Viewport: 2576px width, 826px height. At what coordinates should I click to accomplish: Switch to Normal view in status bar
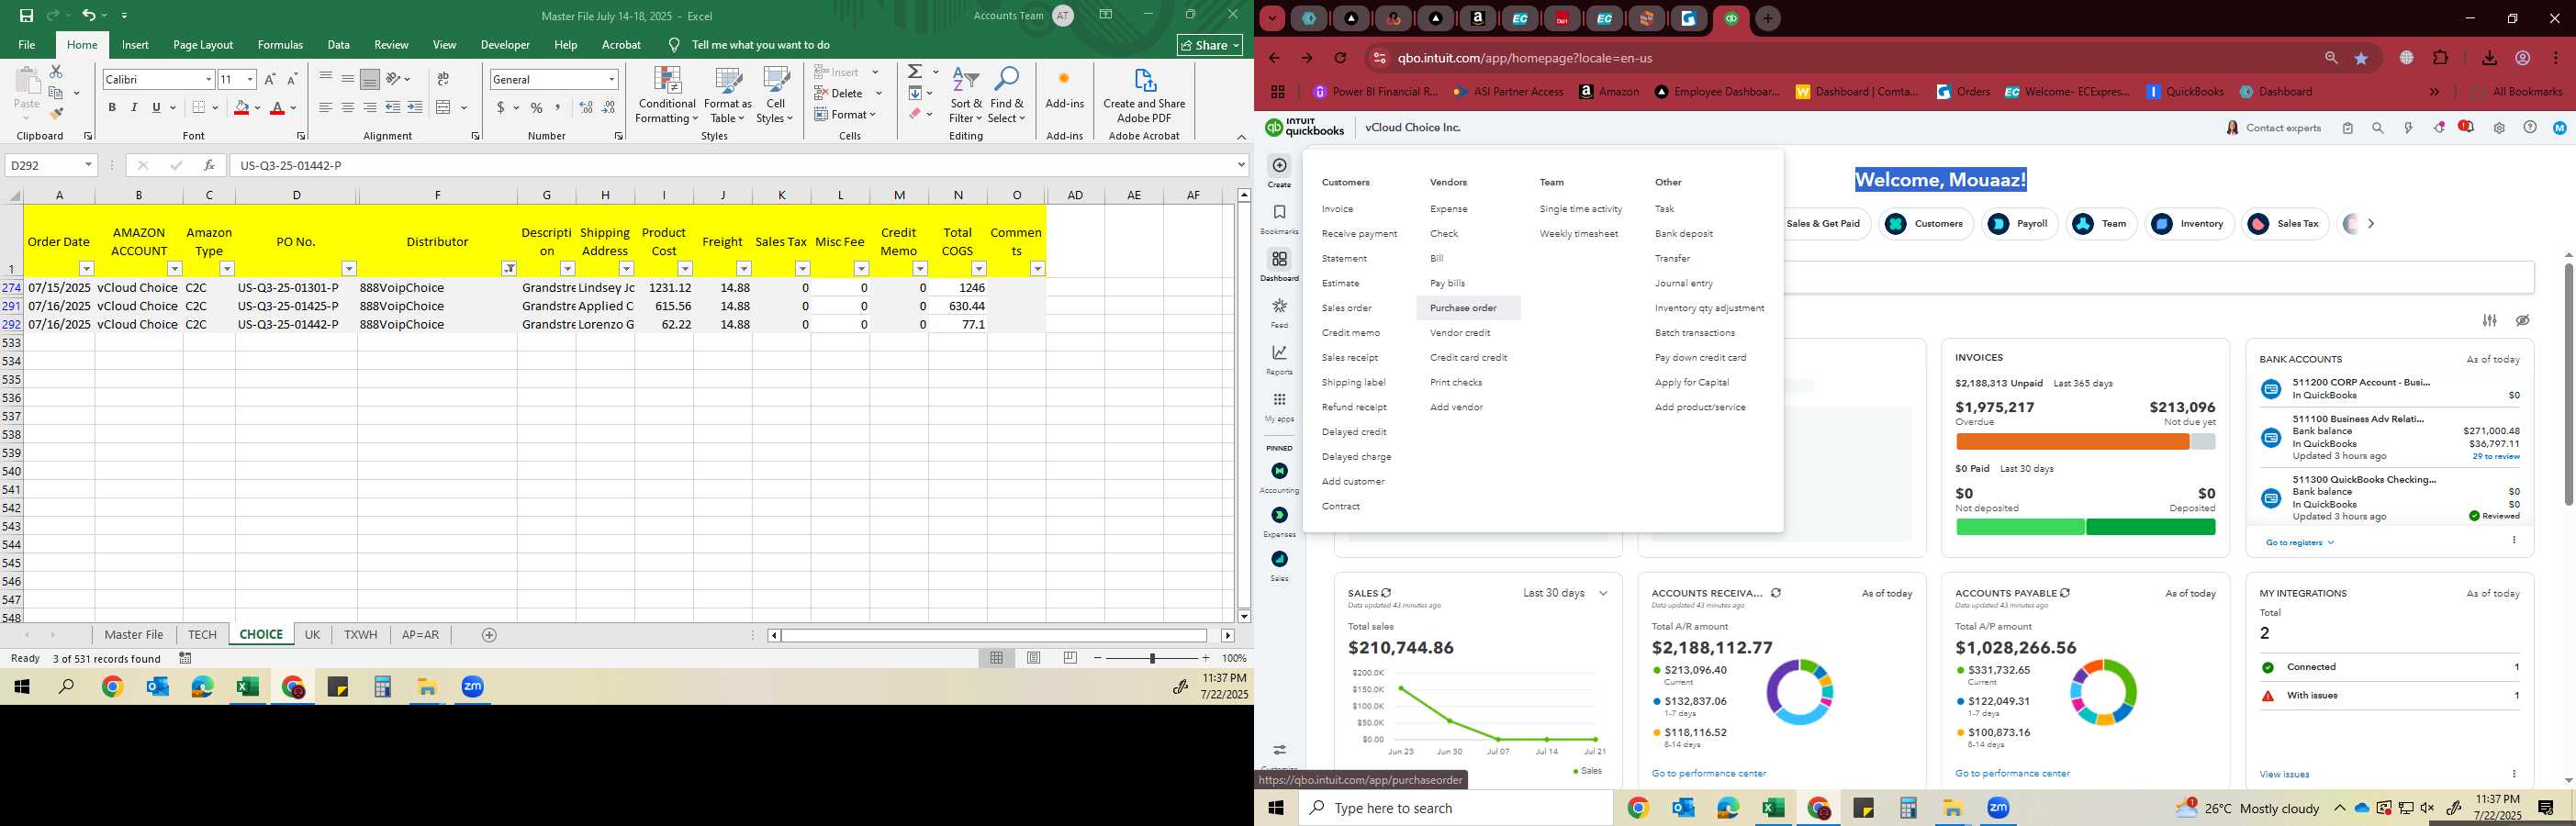tap(997, 658)
